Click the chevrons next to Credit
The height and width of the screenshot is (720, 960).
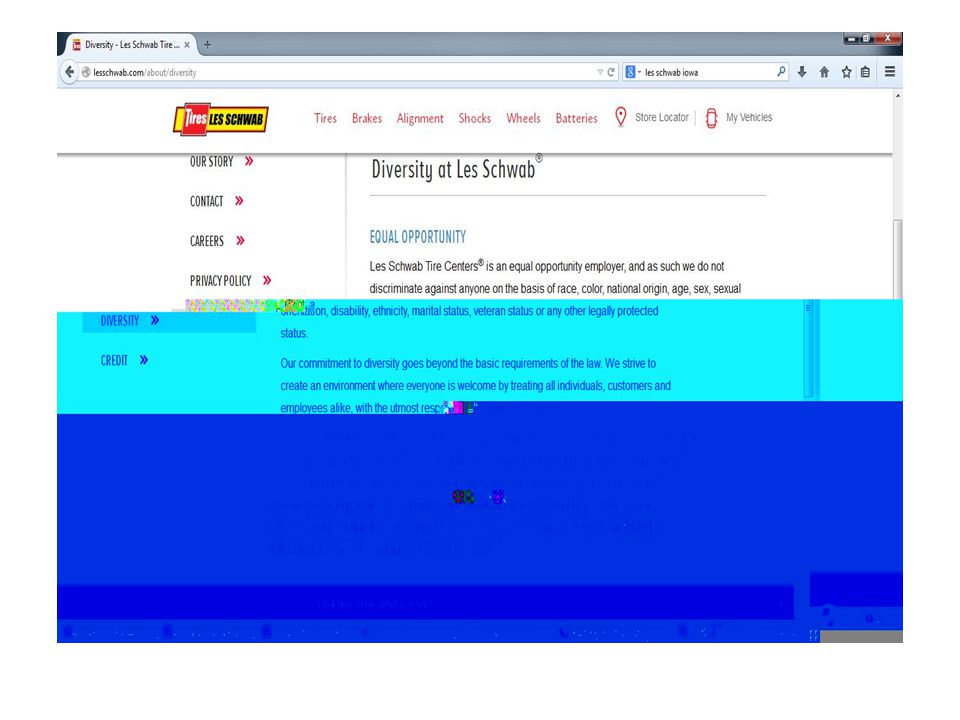pyautogui.click(x=143, y=360)
